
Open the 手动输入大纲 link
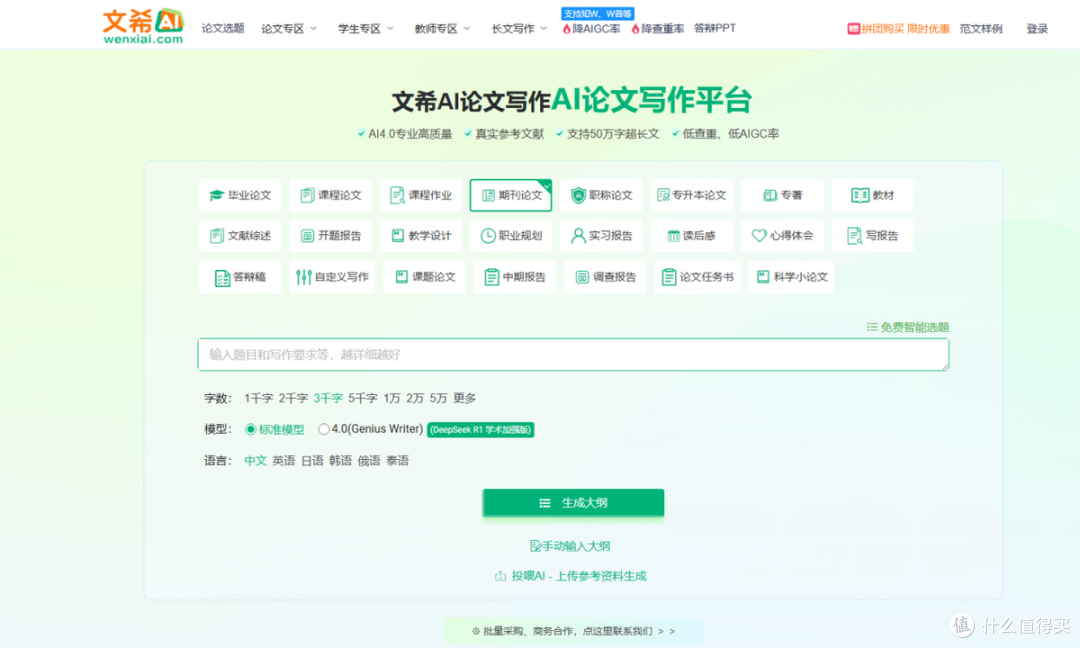570,546
